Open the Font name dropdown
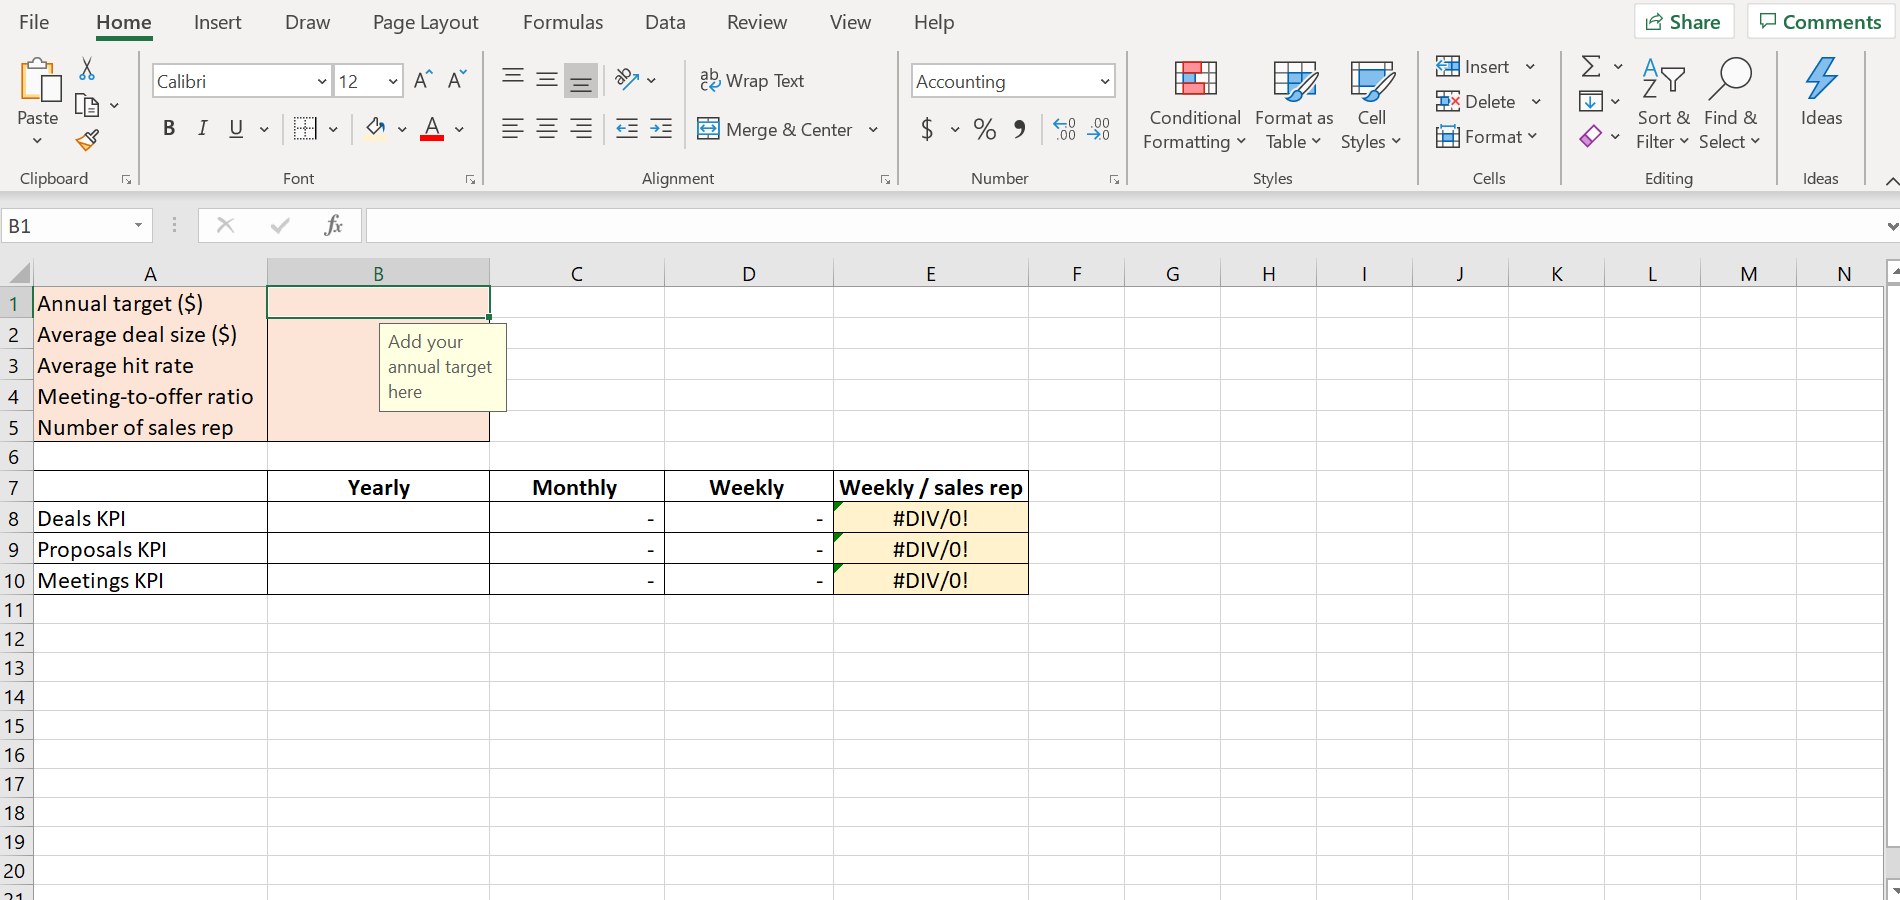Image resolution: width=1900 pixels, height=900 pixels. point(321,80)
